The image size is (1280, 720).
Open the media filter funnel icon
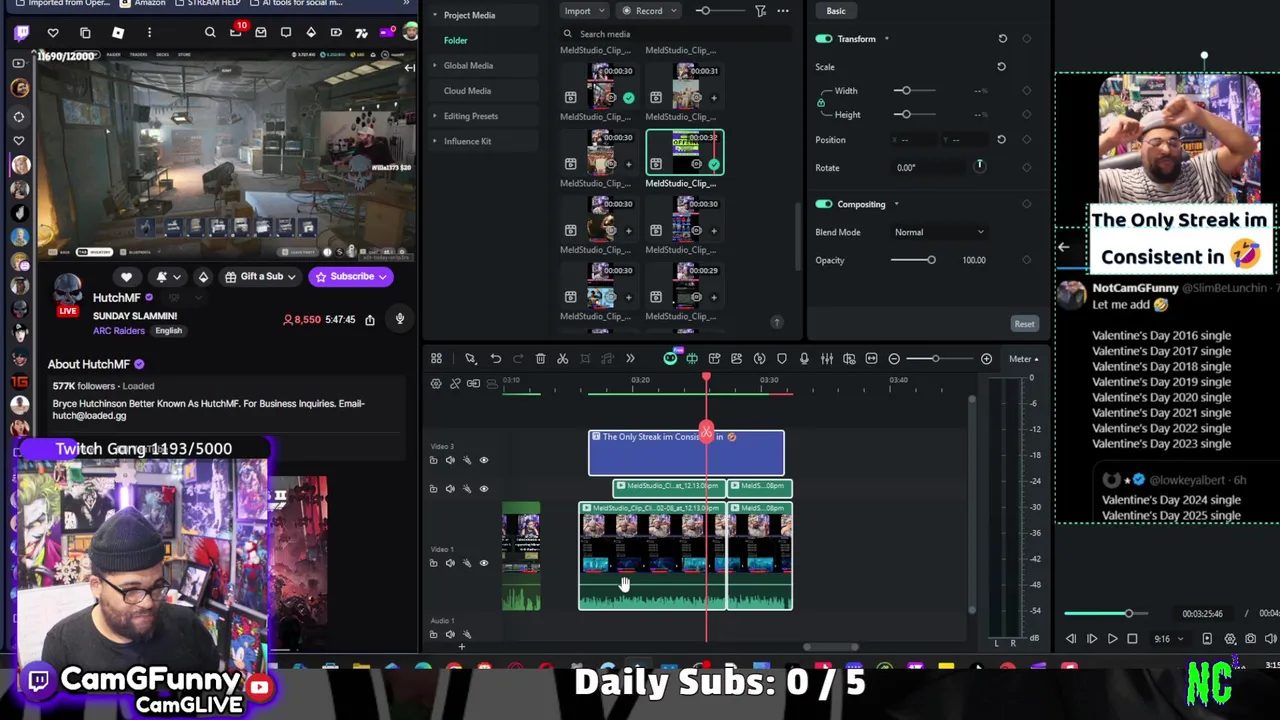[761, 11]
